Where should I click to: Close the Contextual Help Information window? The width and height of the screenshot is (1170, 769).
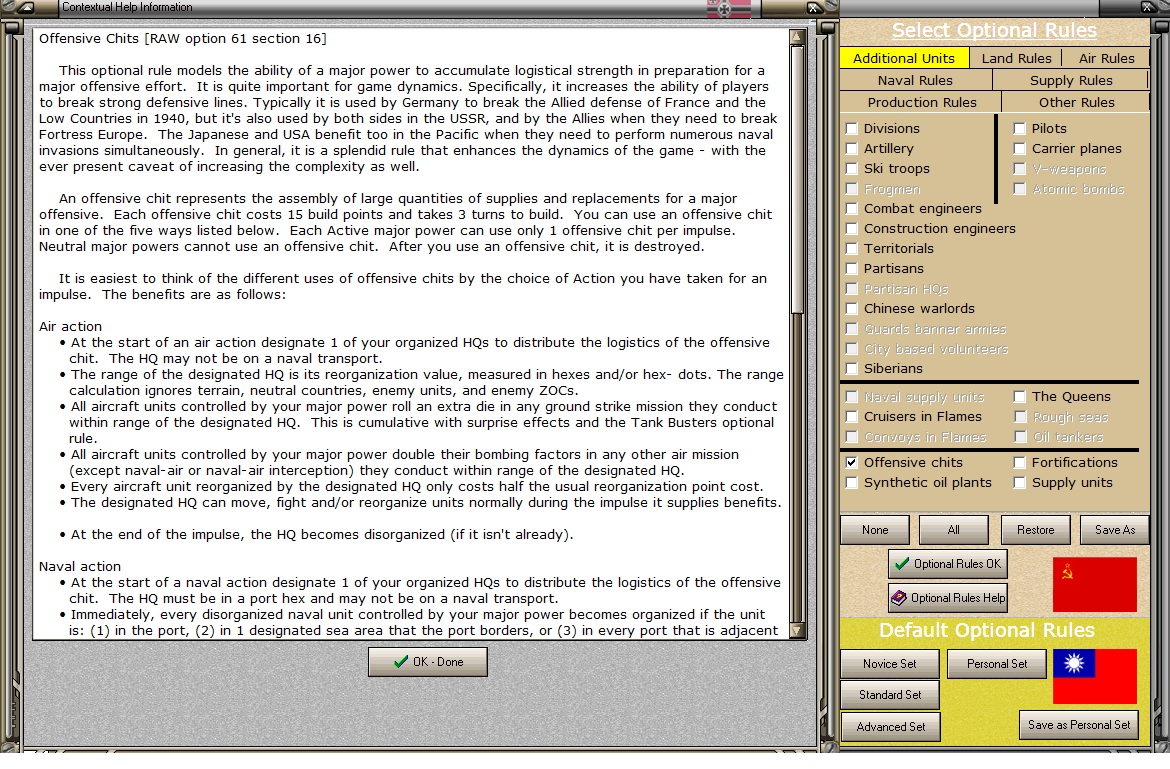[x=813, y=7]
